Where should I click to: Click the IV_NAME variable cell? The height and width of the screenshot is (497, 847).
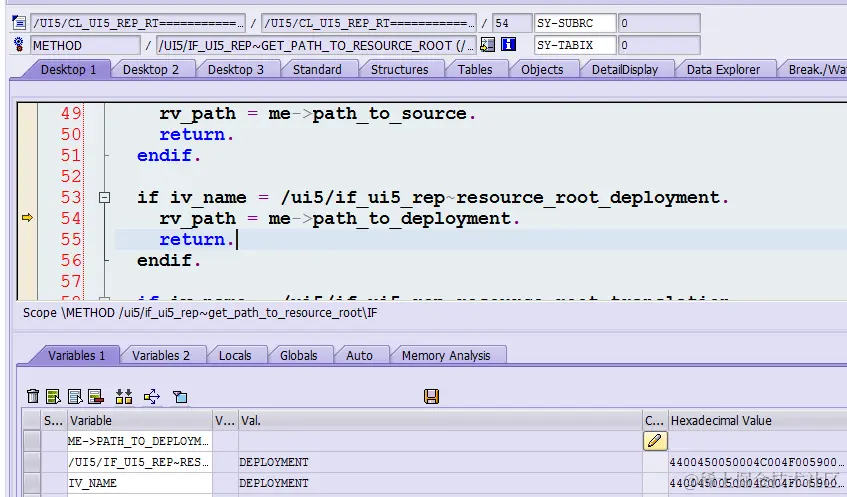[x=139, y=483]
